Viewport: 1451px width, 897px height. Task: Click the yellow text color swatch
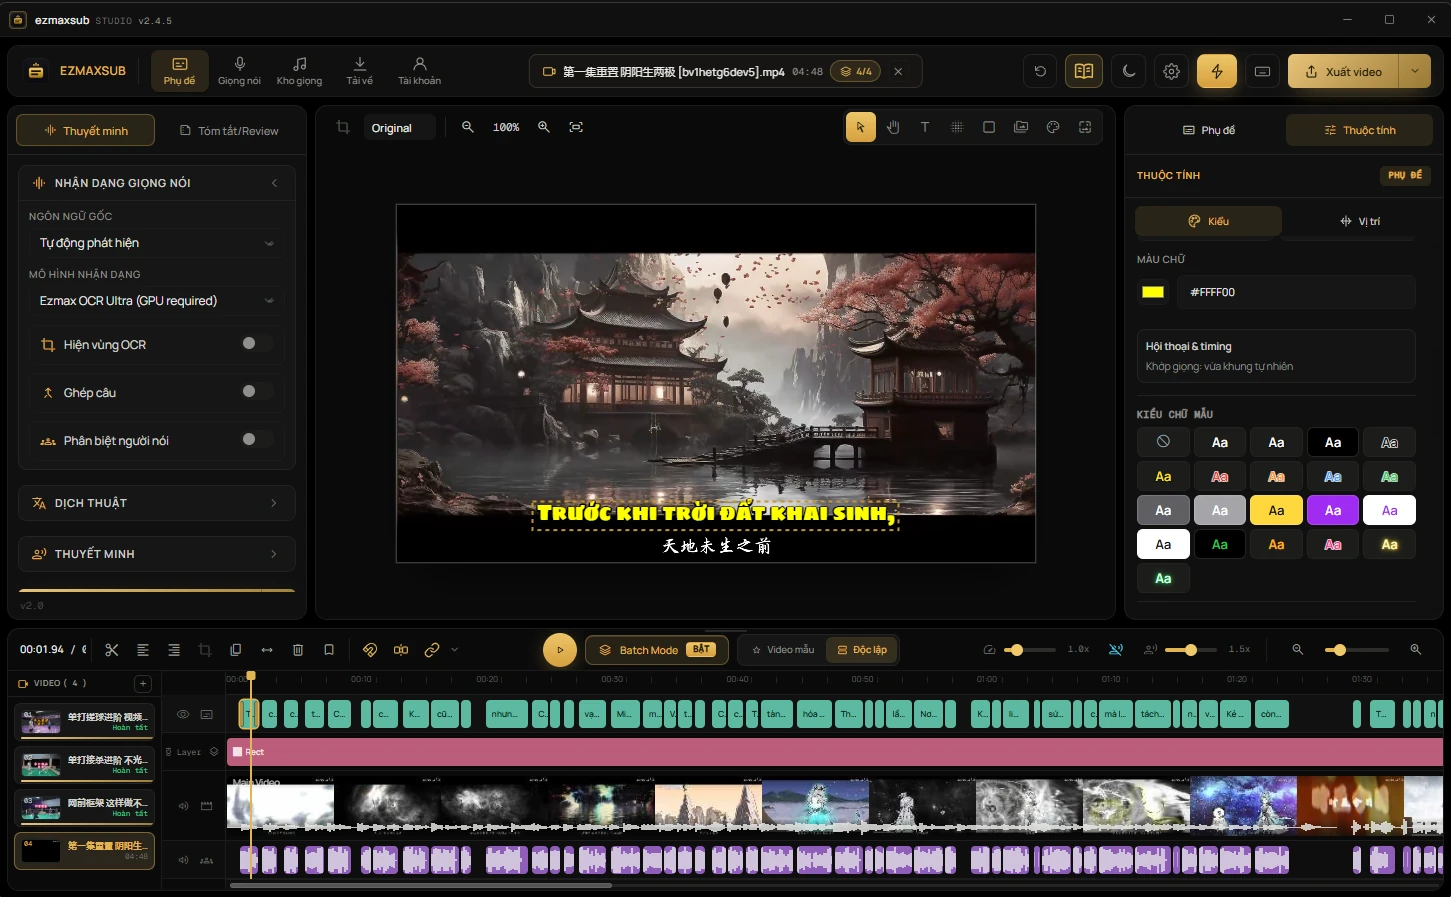[1153, 292]
